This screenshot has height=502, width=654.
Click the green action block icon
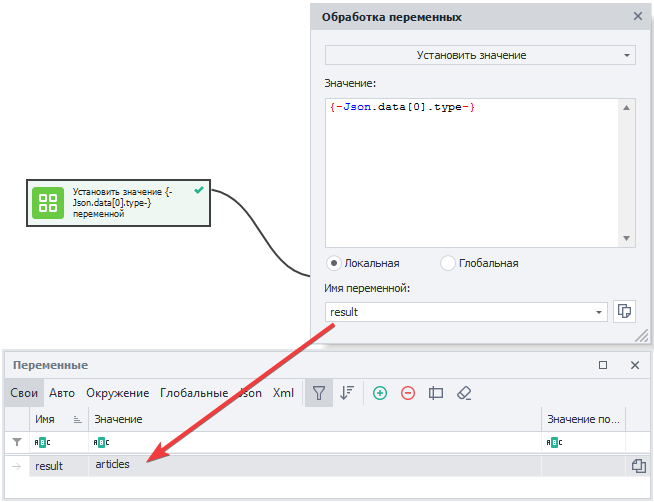[x=47, y=202]
